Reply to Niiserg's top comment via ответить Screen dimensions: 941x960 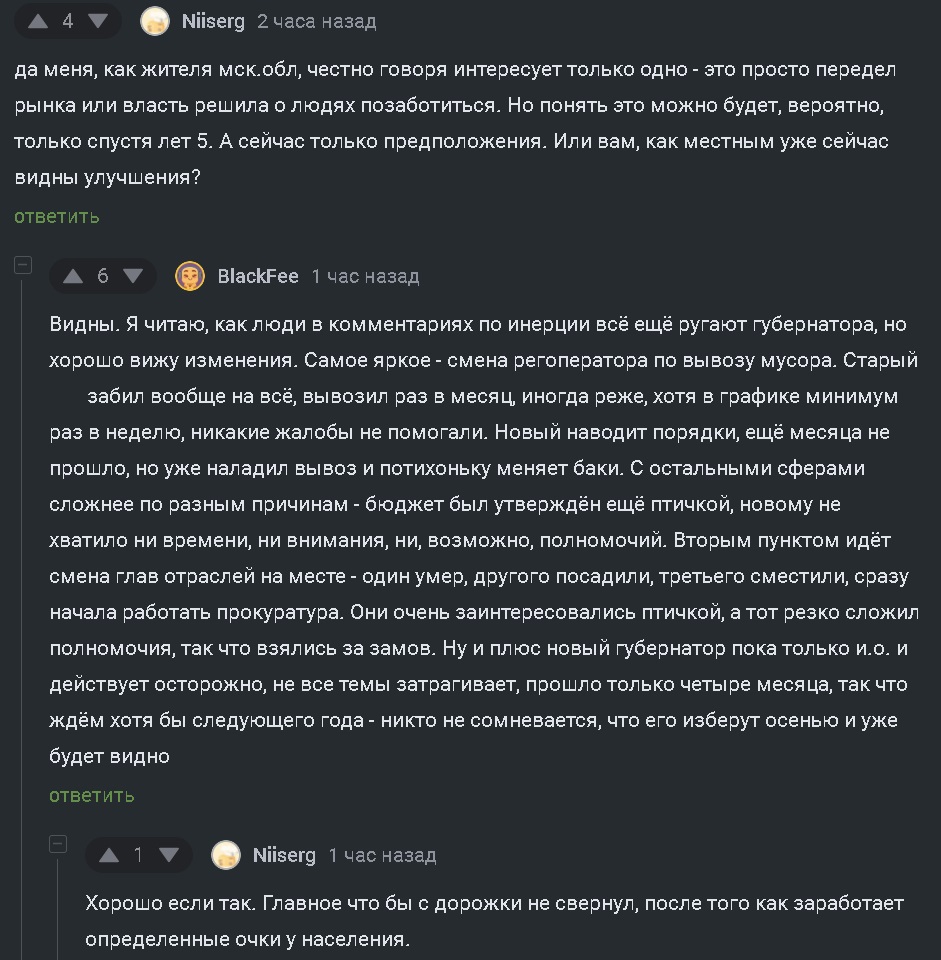click(56, 217)
